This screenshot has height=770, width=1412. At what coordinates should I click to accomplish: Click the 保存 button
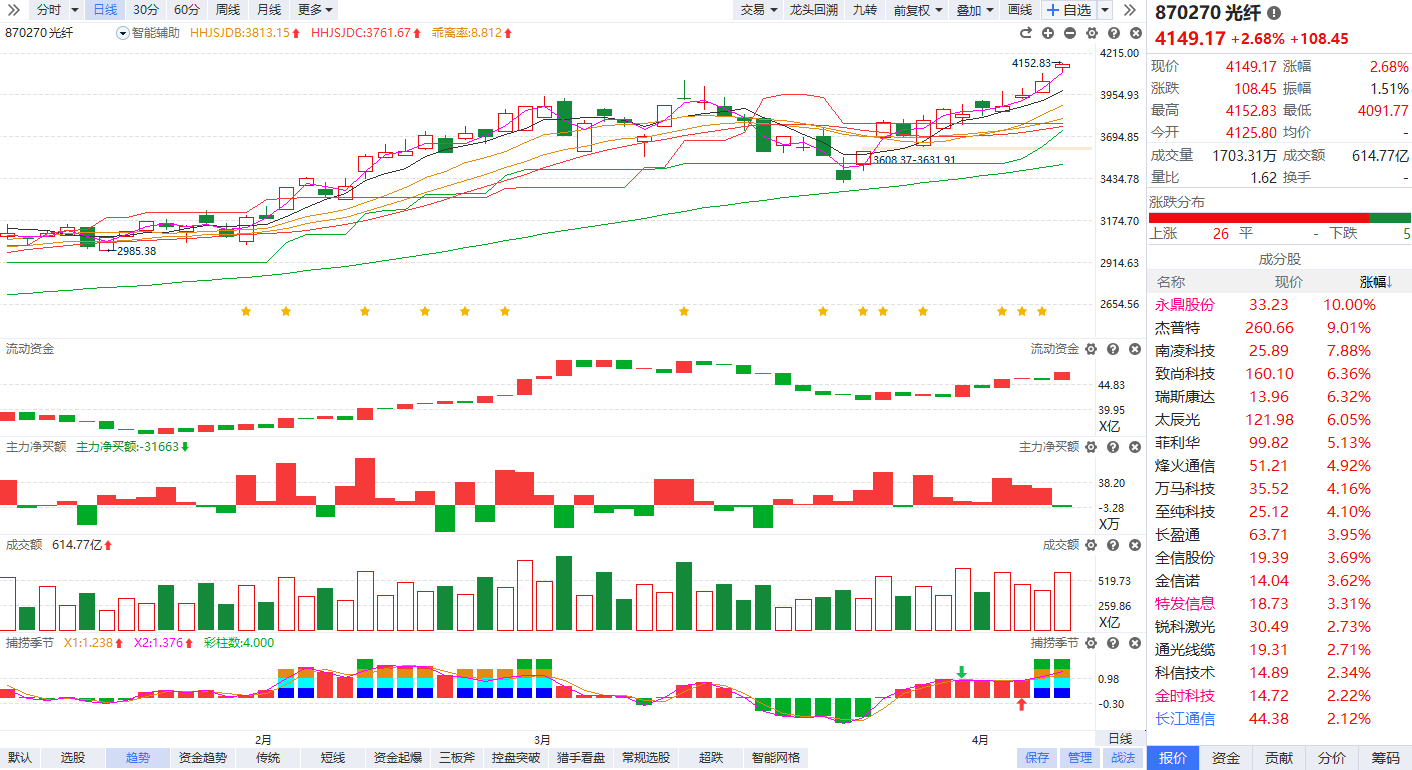coord(1037,758)
